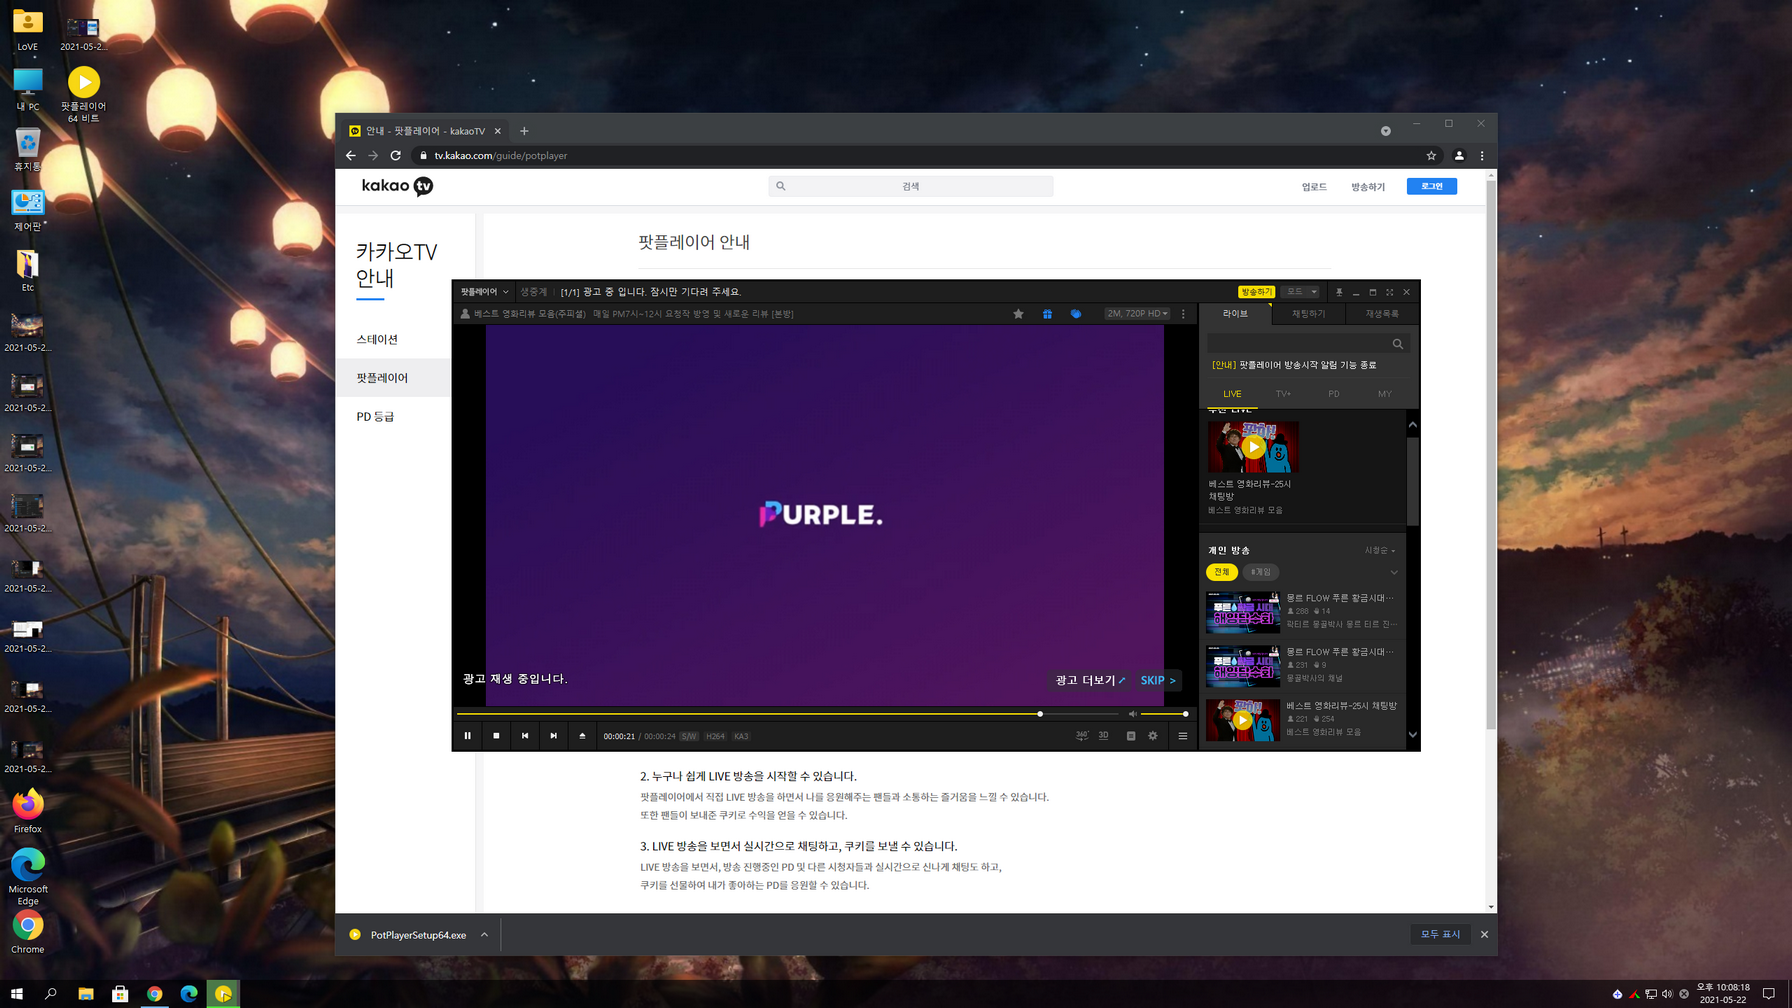The image size is (1792, 1008).
Task: Switch to the 재생목록 tab
Action: click(x=1382, y=314)
